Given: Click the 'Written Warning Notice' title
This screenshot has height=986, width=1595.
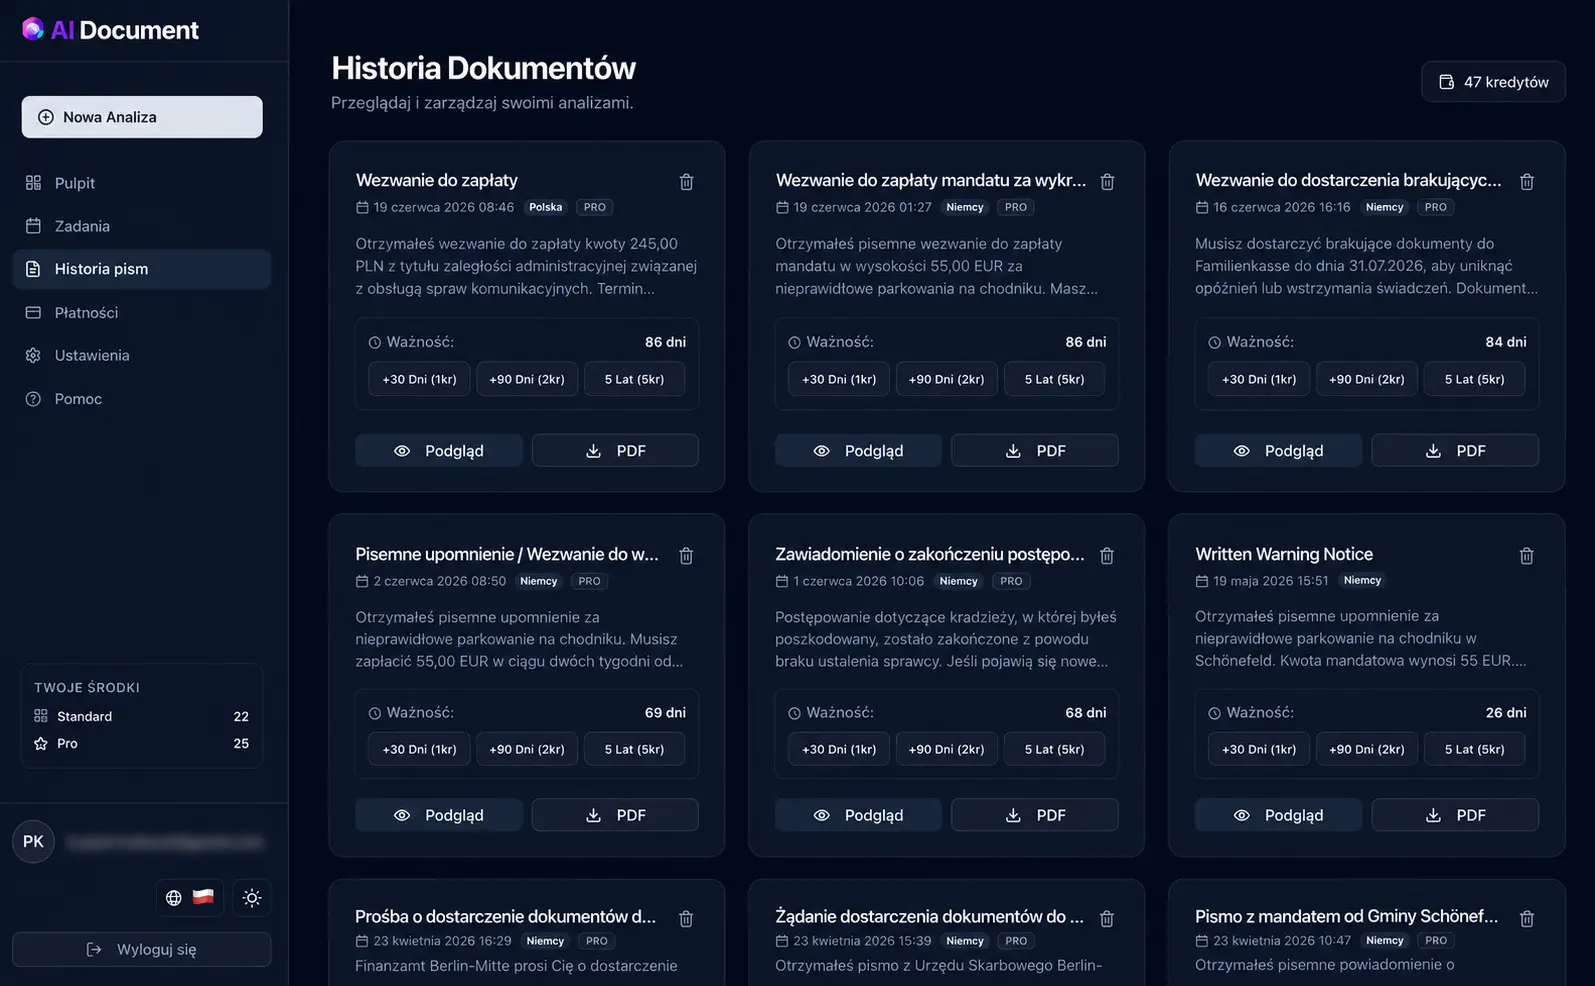Looking at the screenshot, I should tap(1284, 554).
